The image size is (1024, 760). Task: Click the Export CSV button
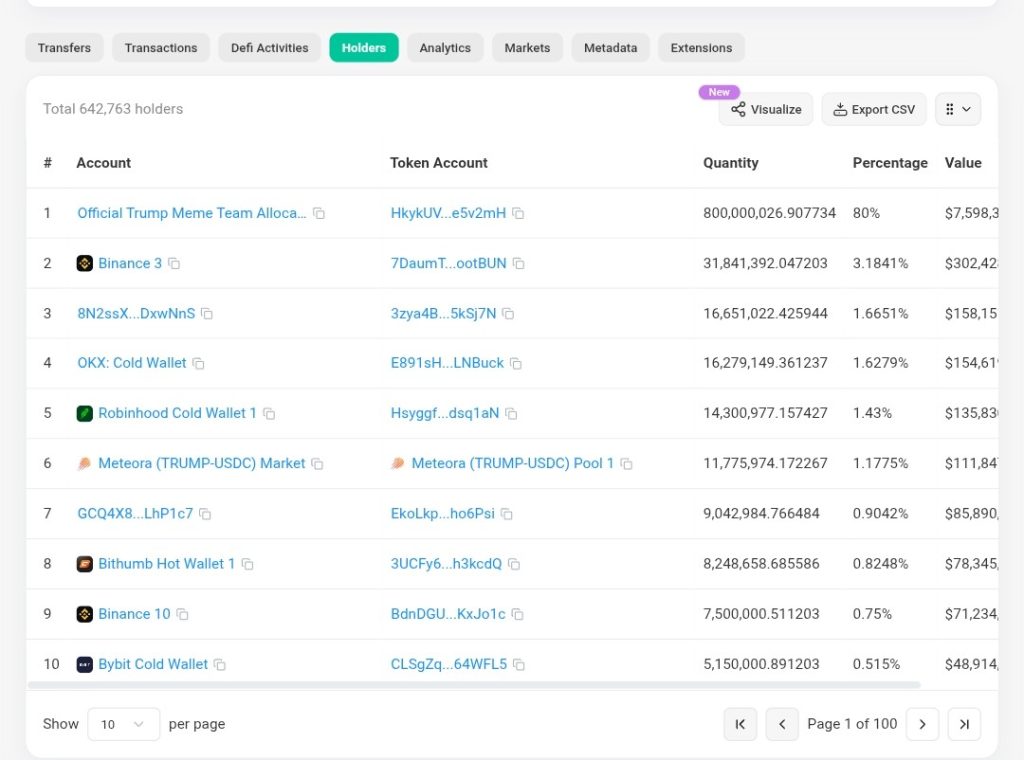pos(873,109)
